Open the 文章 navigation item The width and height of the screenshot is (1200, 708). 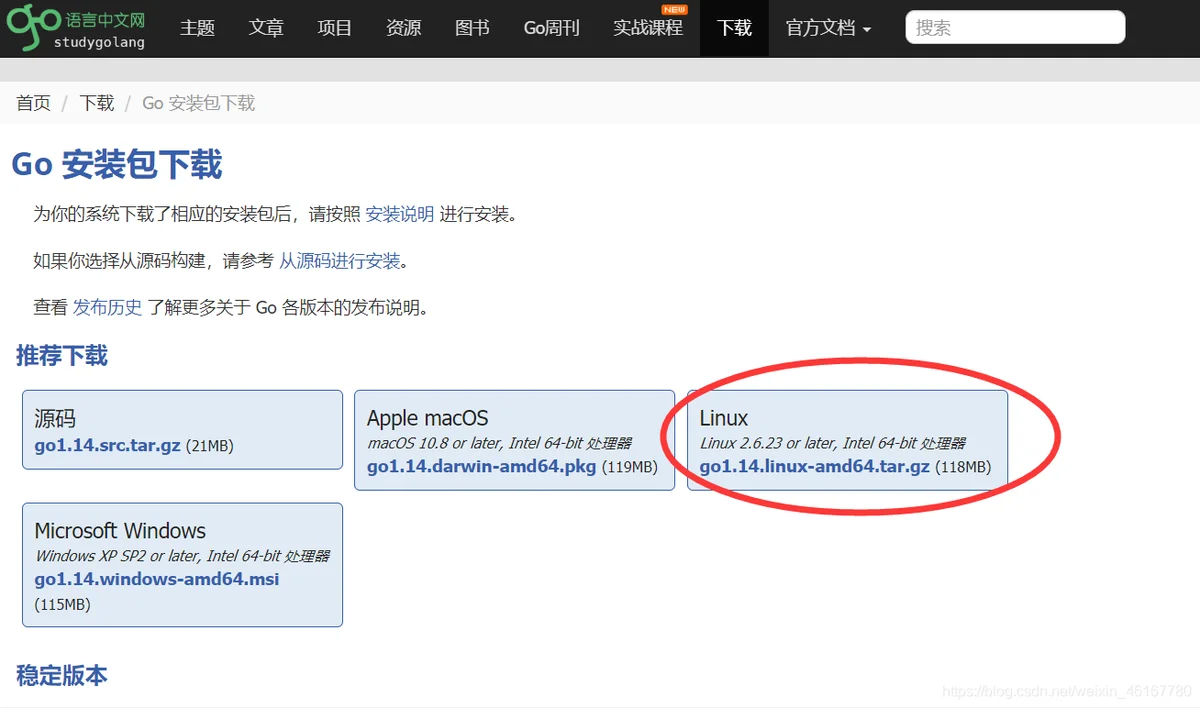(x=266, y=28)
